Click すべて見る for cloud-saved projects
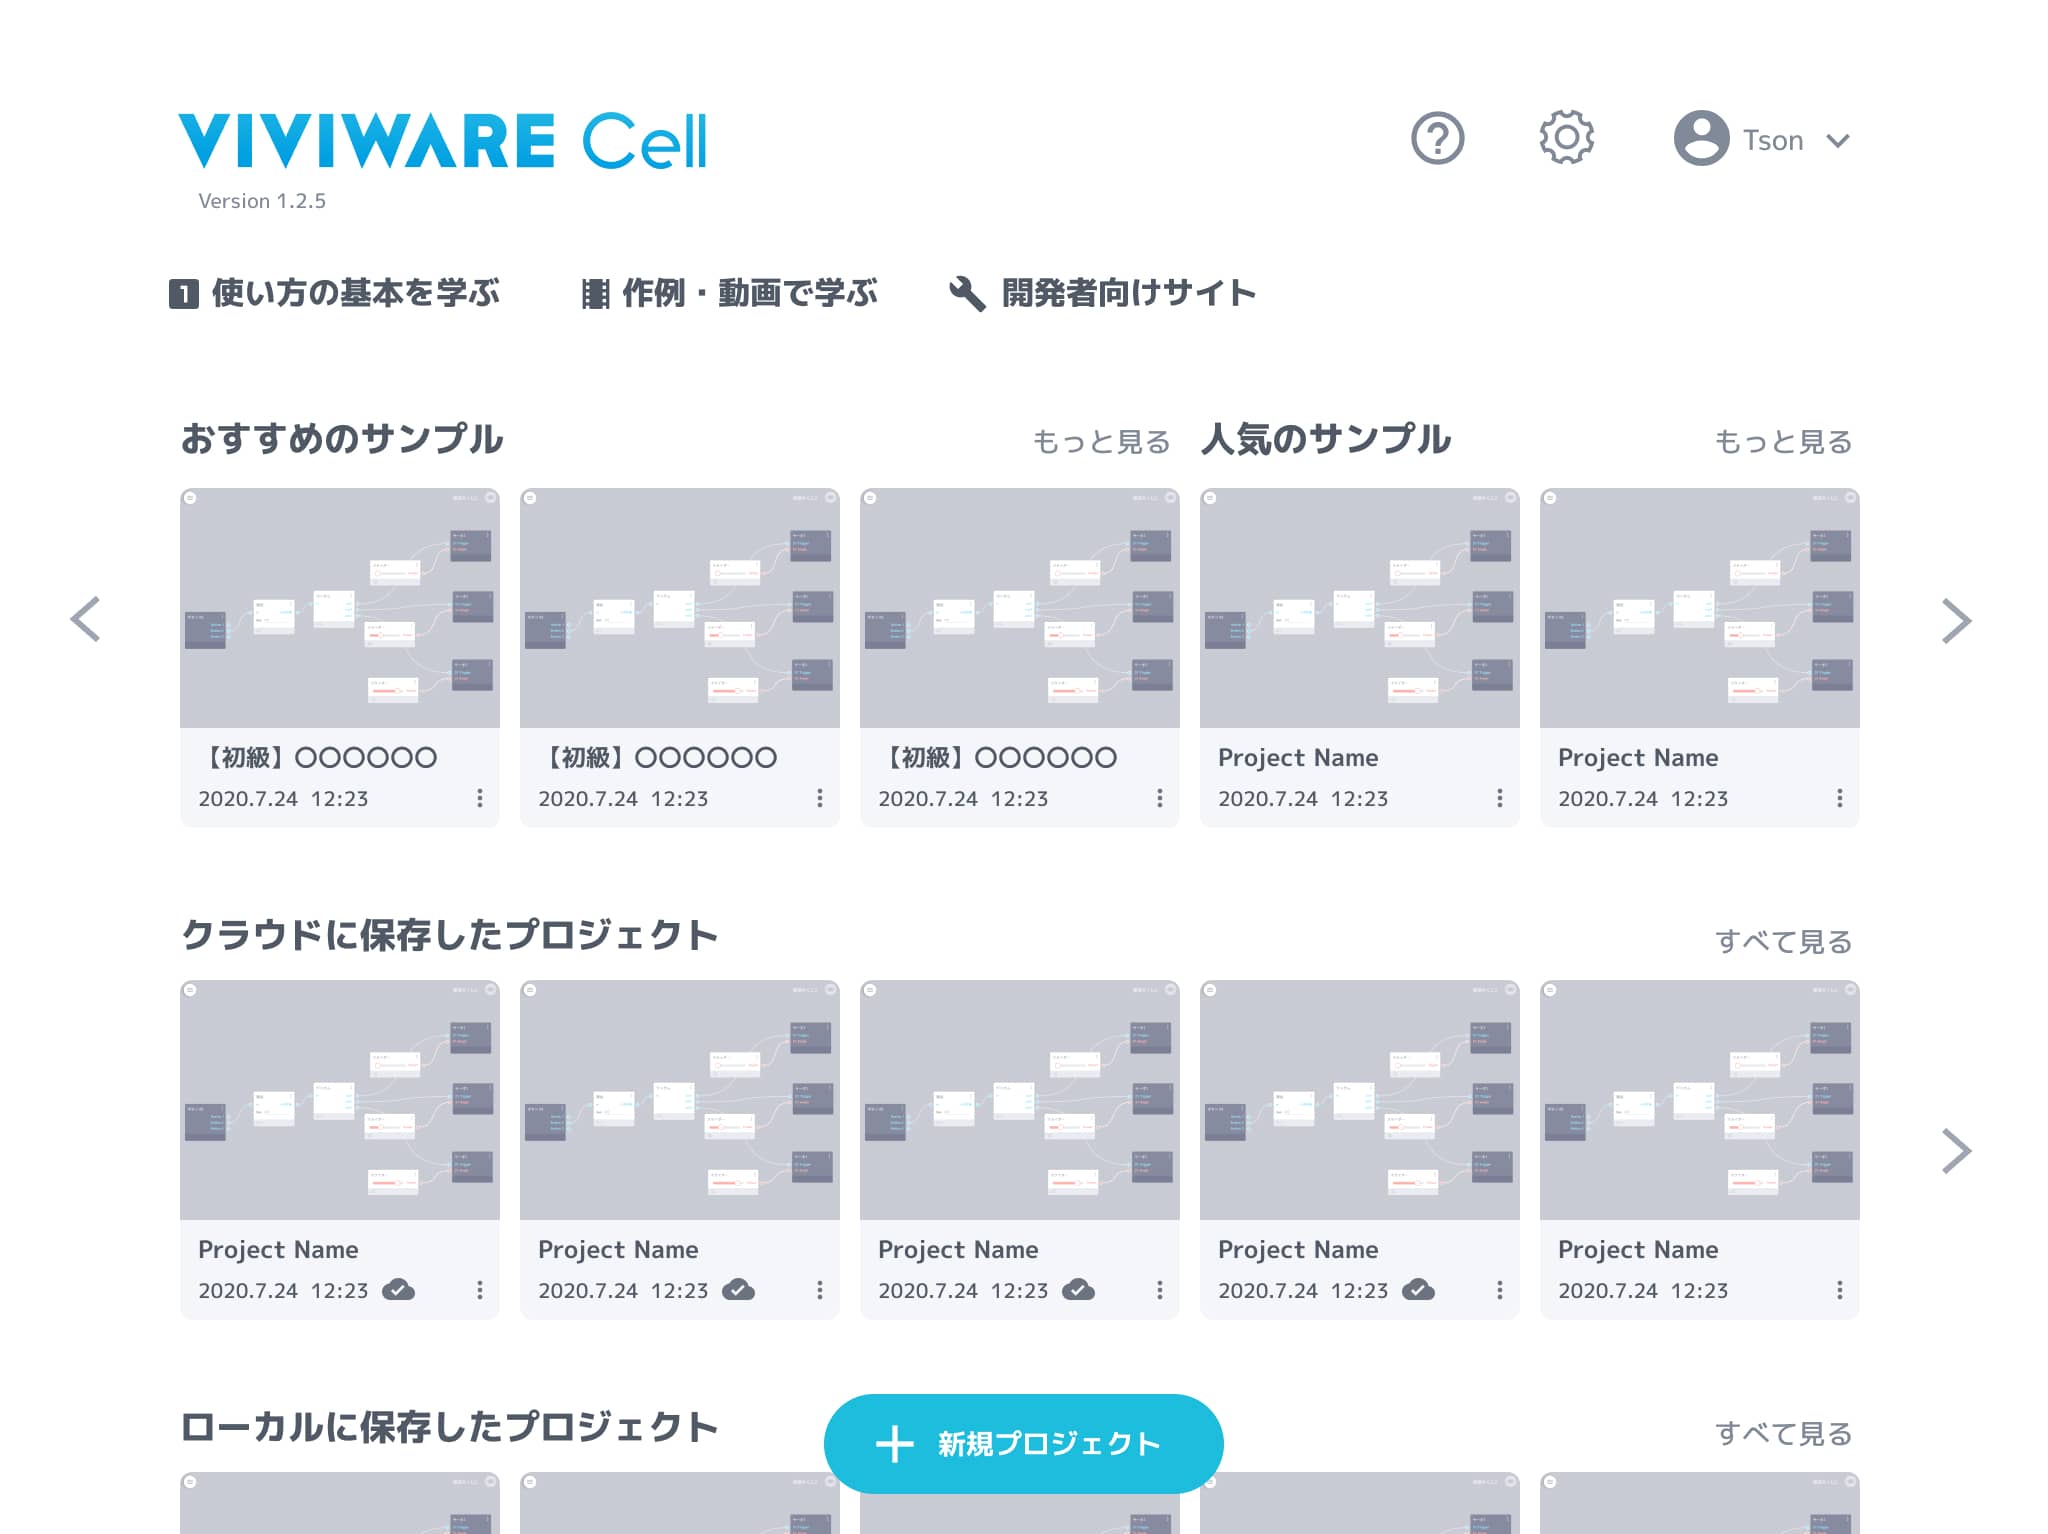2048x1534 pixels. point(1783,941)
